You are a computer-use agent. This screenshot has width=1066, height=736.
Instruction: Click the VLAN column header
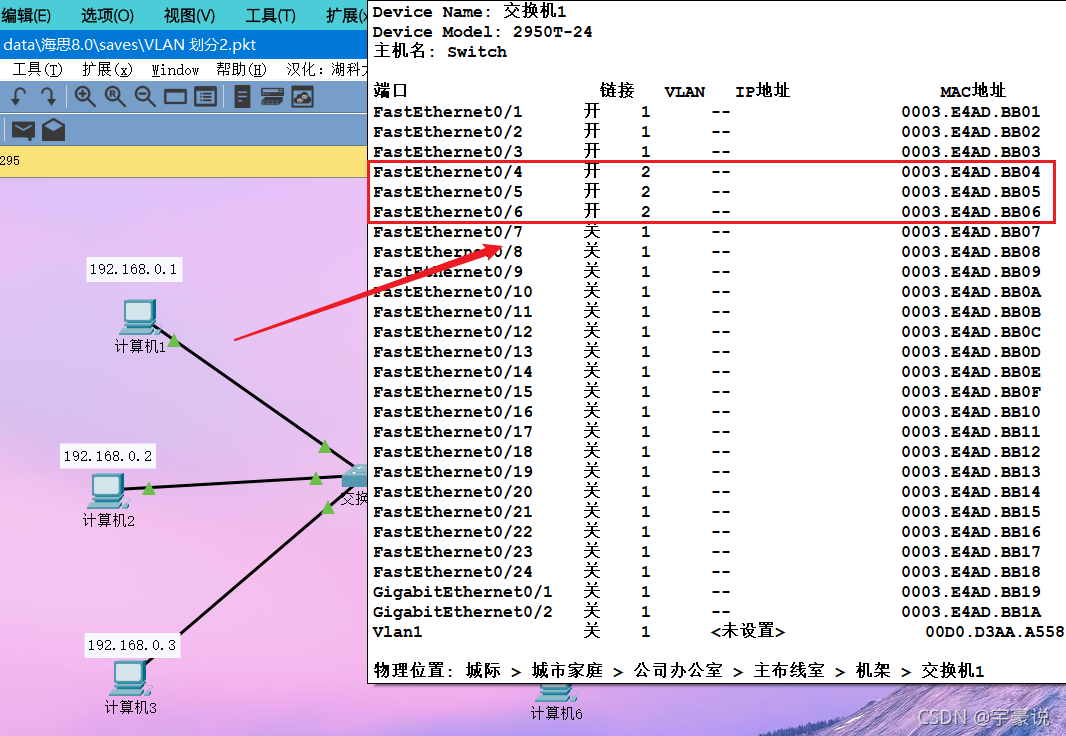tap(685, 92)
